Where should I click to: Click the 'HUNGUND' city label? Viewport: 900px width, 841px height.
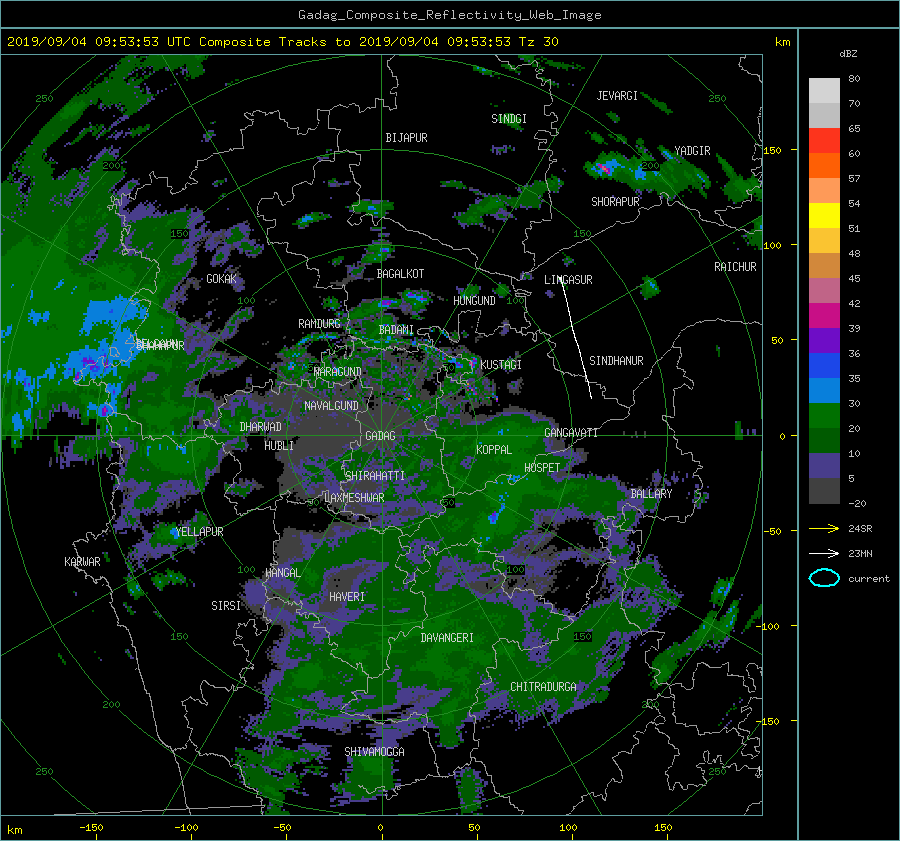[474, 301]
